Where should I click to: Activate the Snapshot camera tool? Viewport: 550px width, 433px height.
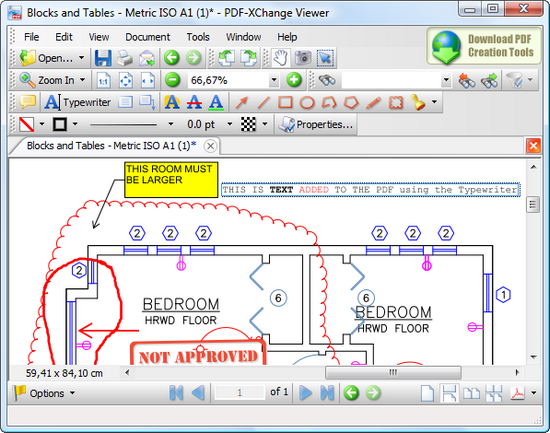[x=303, y=58]
